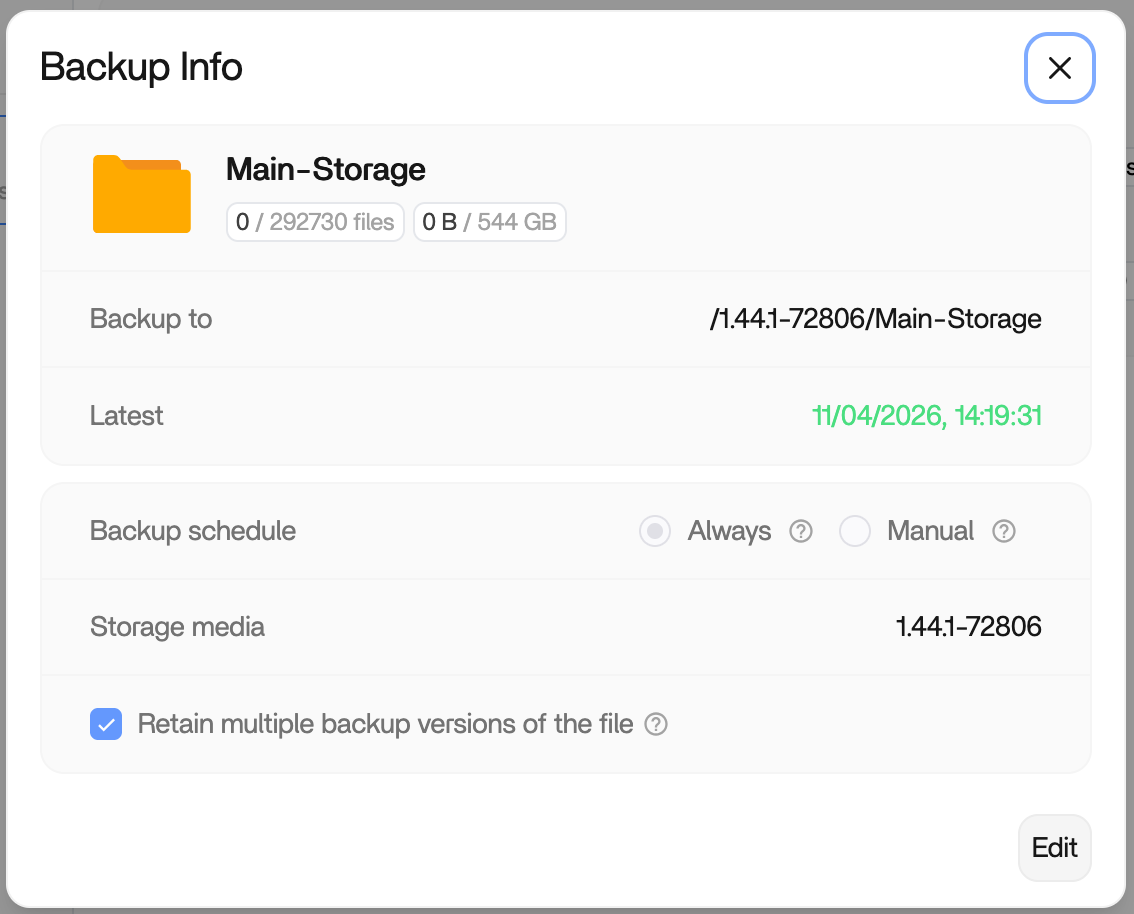Click the Backup schedule row label
Viewport: 1134px width, 914px height.
(x=193, y=530)
